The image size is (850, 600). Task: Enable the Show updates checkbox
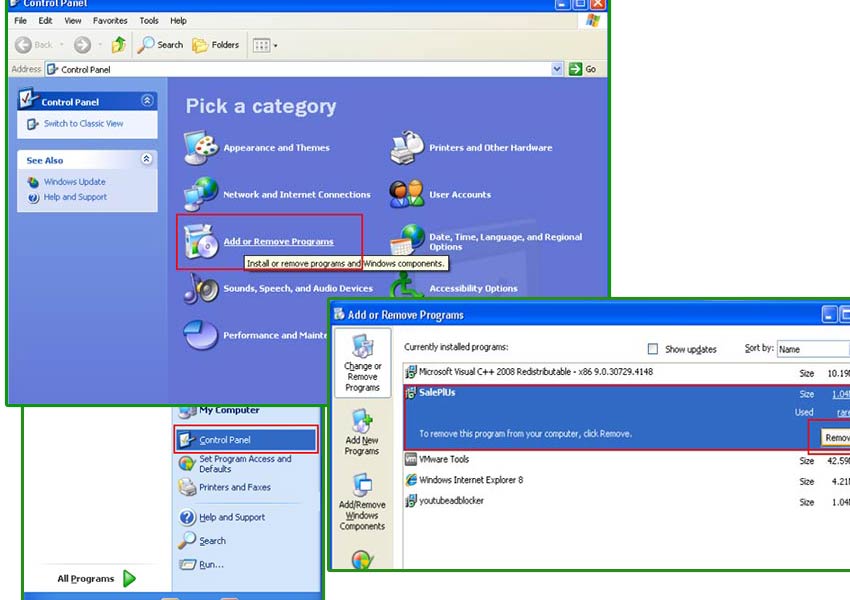[653, 349]
